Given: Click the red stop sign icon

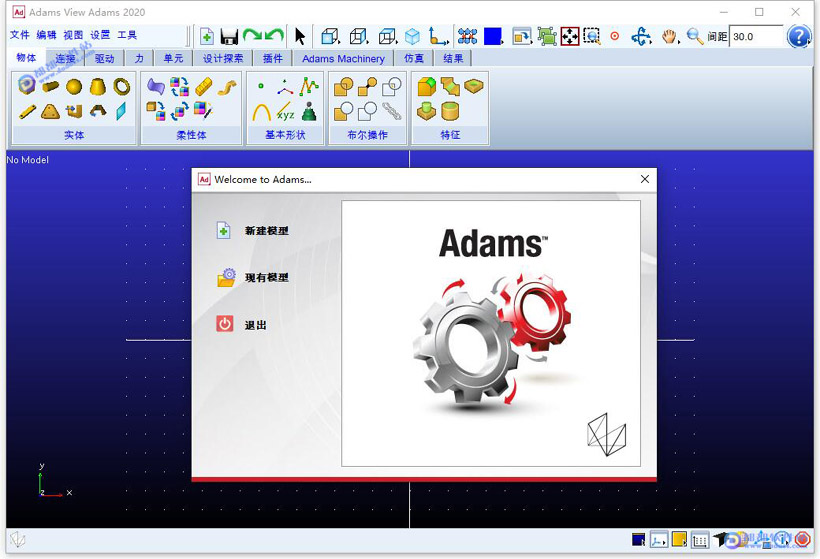Looking at the screenshot, I should tap(803, 539).
